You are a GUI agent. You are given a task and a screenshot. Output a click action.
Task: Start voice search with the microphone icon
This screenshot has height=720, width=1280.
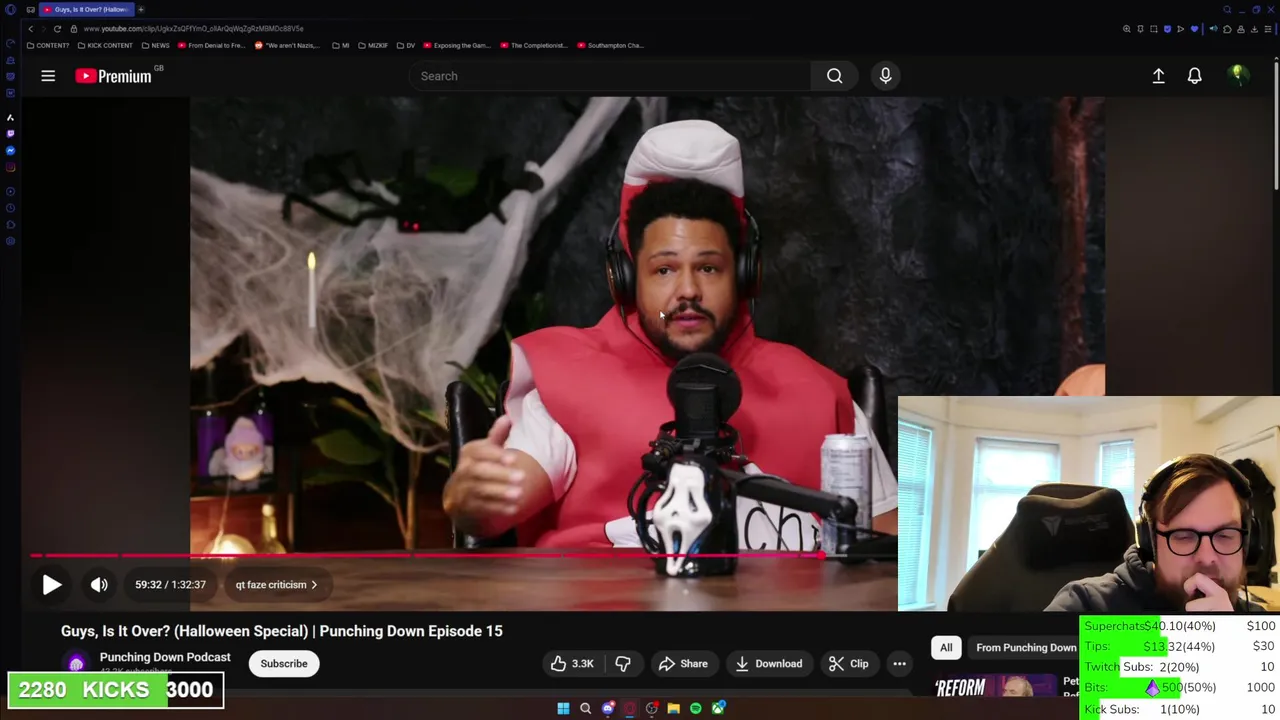point(885,76)
